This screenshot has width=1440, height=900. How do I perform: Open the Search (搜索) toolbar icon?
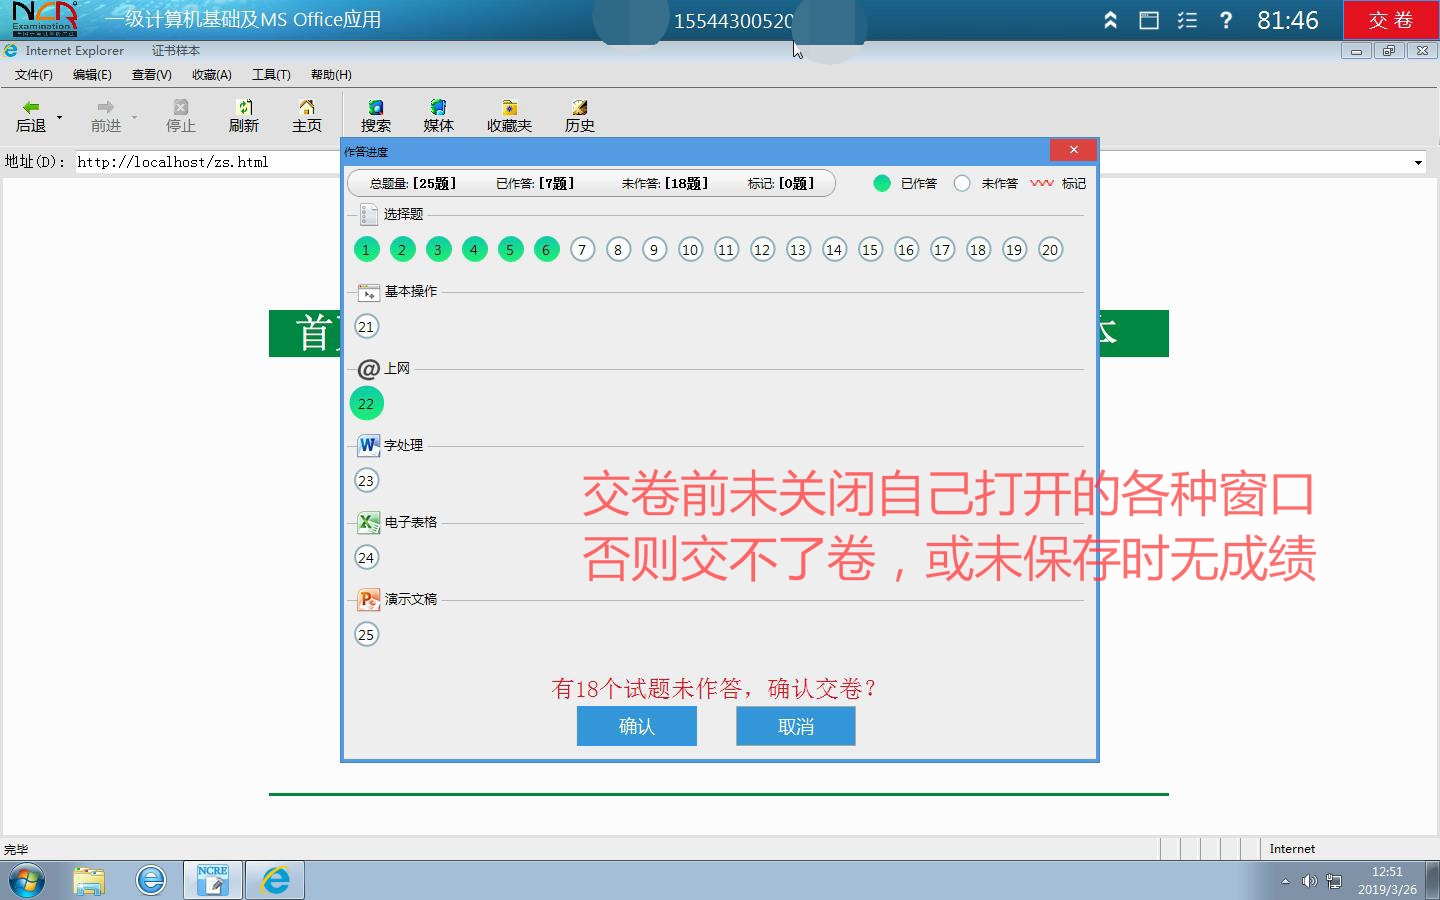[x=376, y=107]
